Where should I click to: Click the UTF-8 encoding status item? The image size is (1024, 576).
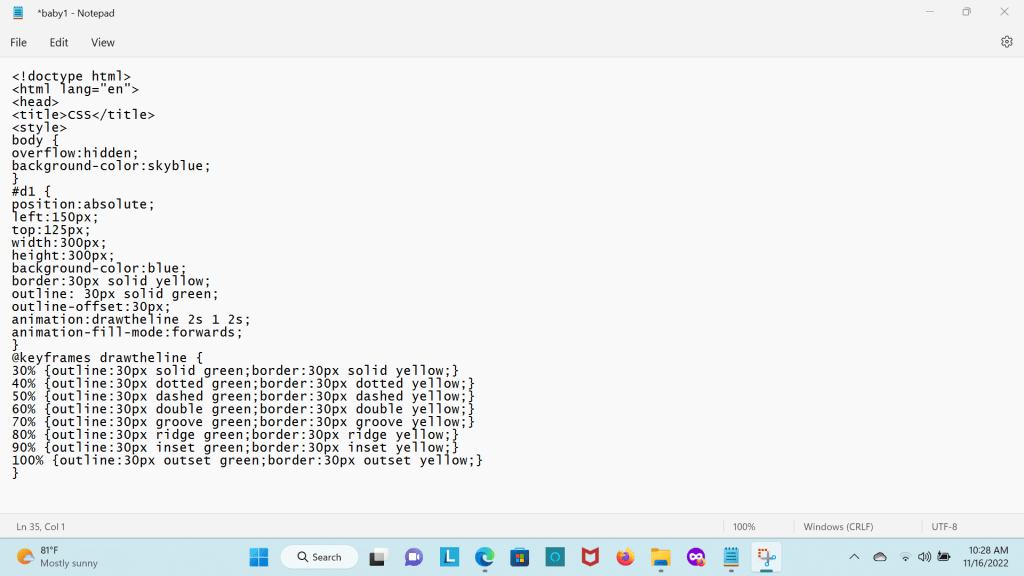(x=944, y=526)
